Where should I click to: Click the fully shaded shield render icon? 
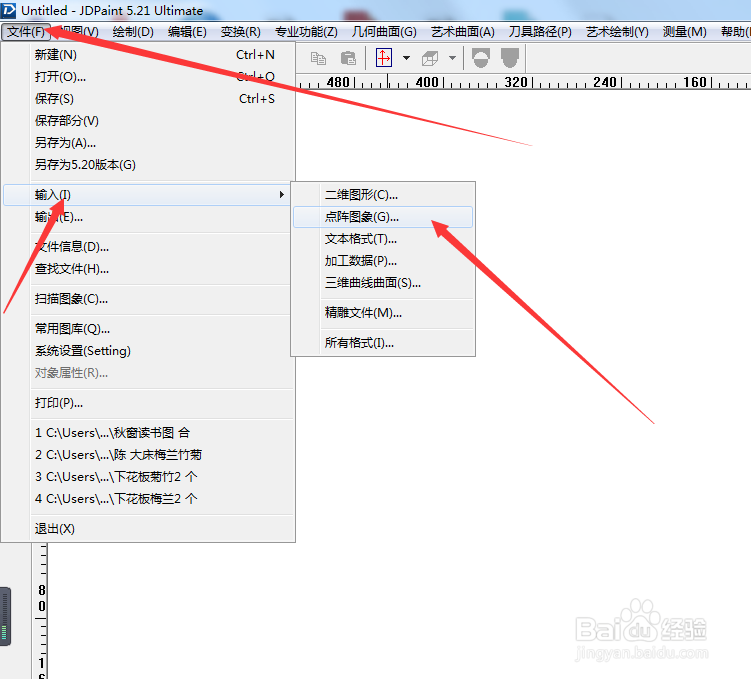point(510,58)
